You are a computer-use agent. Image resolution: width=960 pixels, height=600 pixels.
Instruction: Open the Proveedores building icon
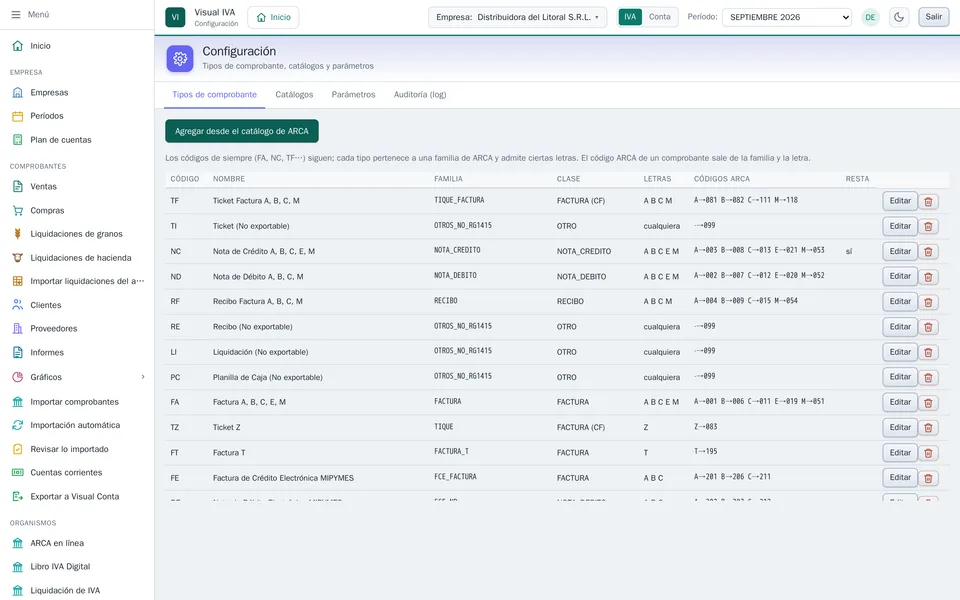[x=18, y=329]
